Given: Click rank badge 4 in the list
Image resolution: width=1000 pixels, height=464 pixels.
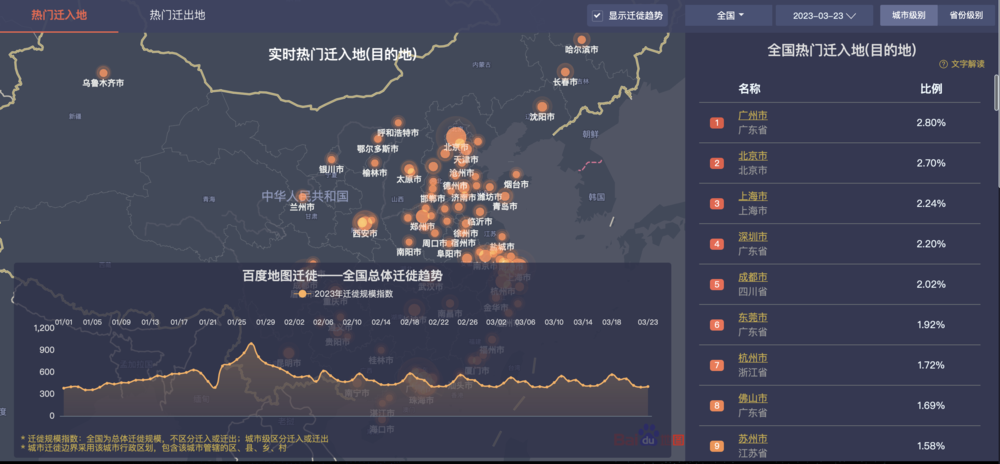Looking at the screenshot, I should click(717, 244).
